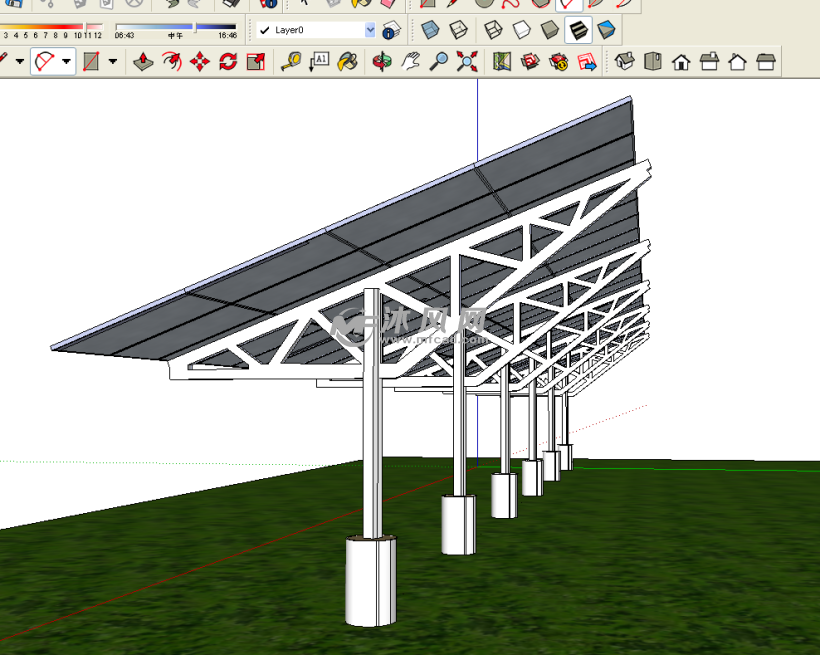Select the Paint Bucket tool

click(x=347, y=62)
